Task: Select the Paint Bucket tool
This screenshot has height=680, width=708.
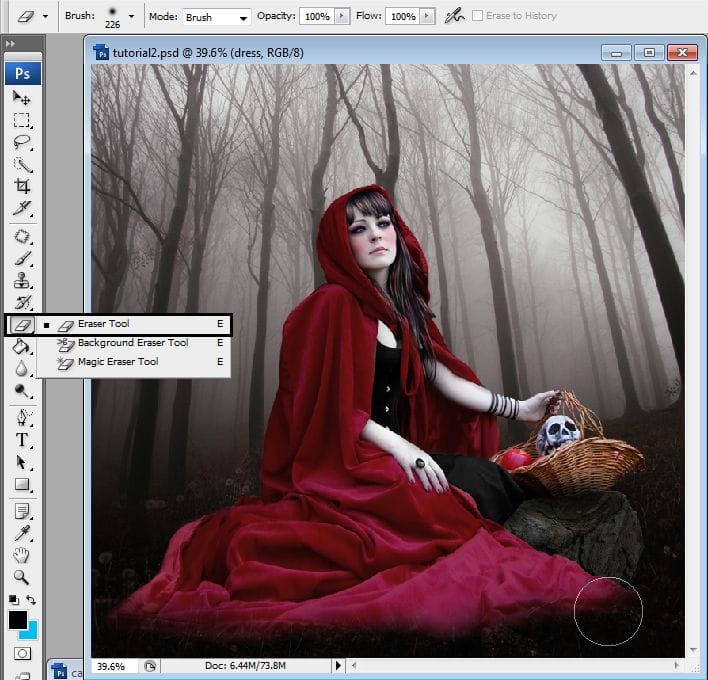Action: coord(21,346)
